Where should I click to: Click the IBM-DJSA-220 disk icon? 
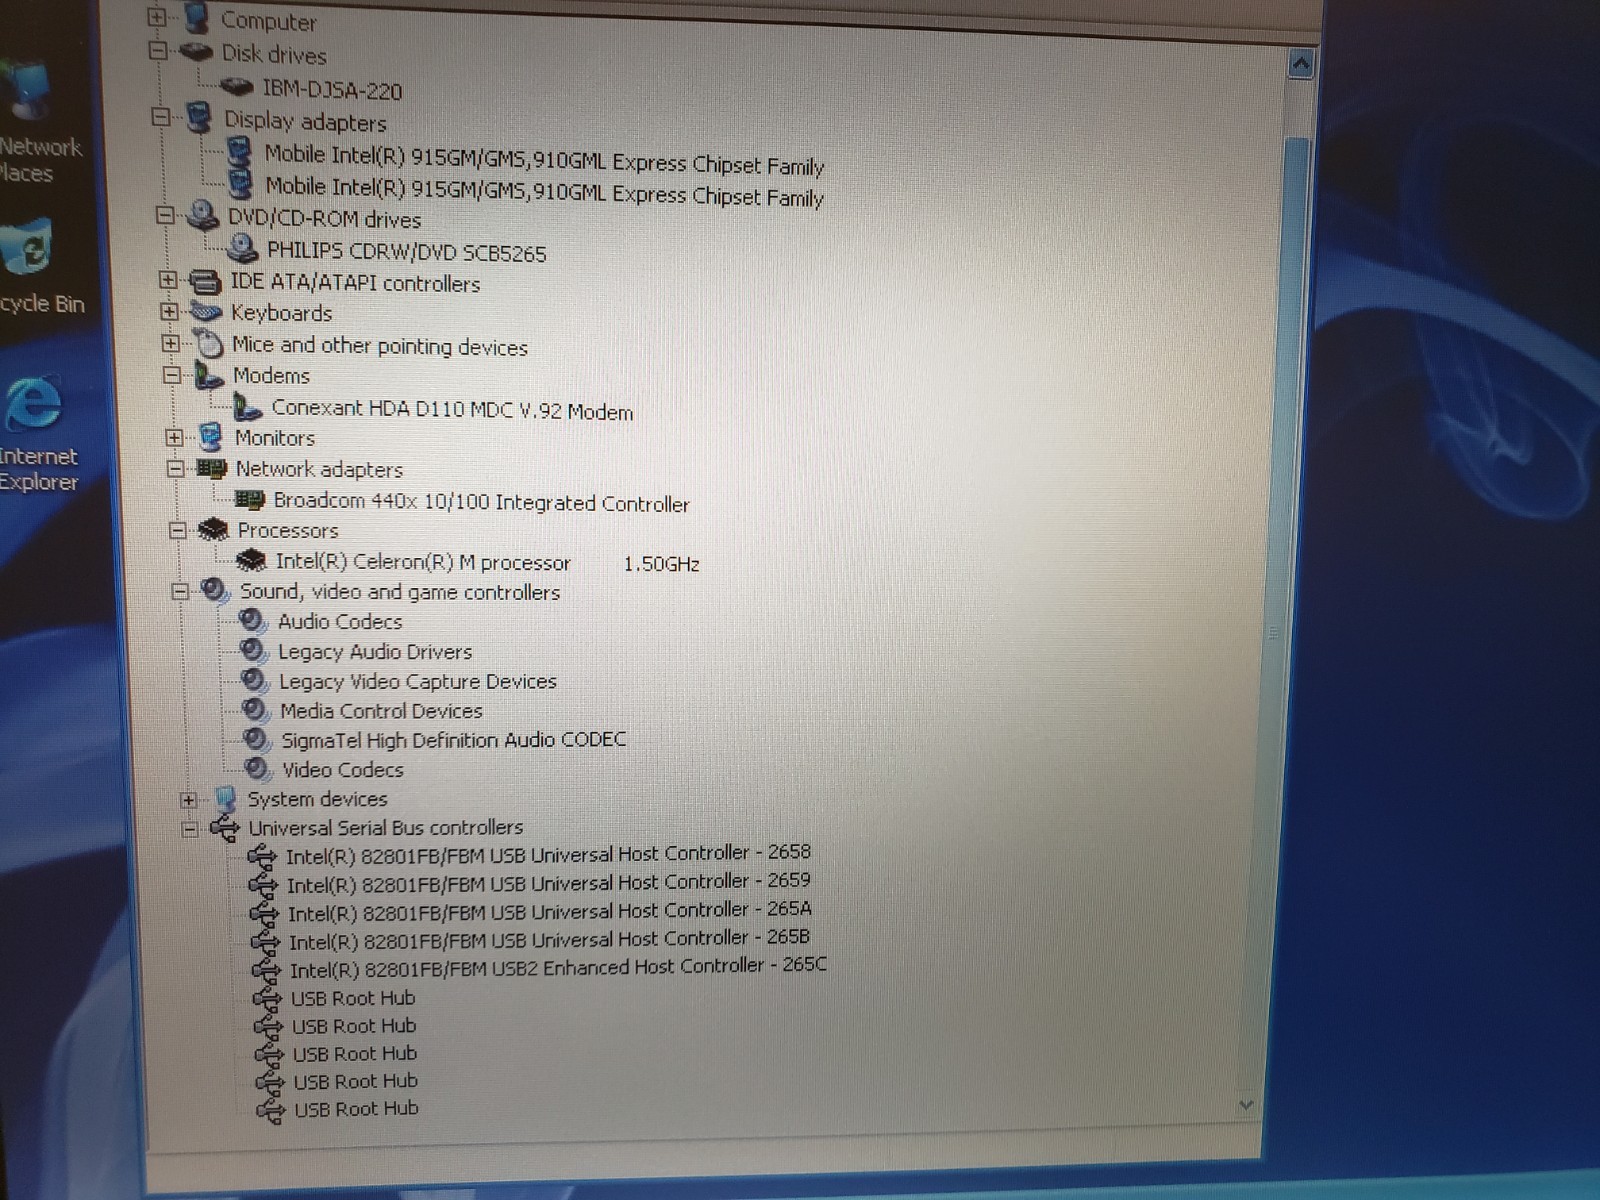[237, 88]
